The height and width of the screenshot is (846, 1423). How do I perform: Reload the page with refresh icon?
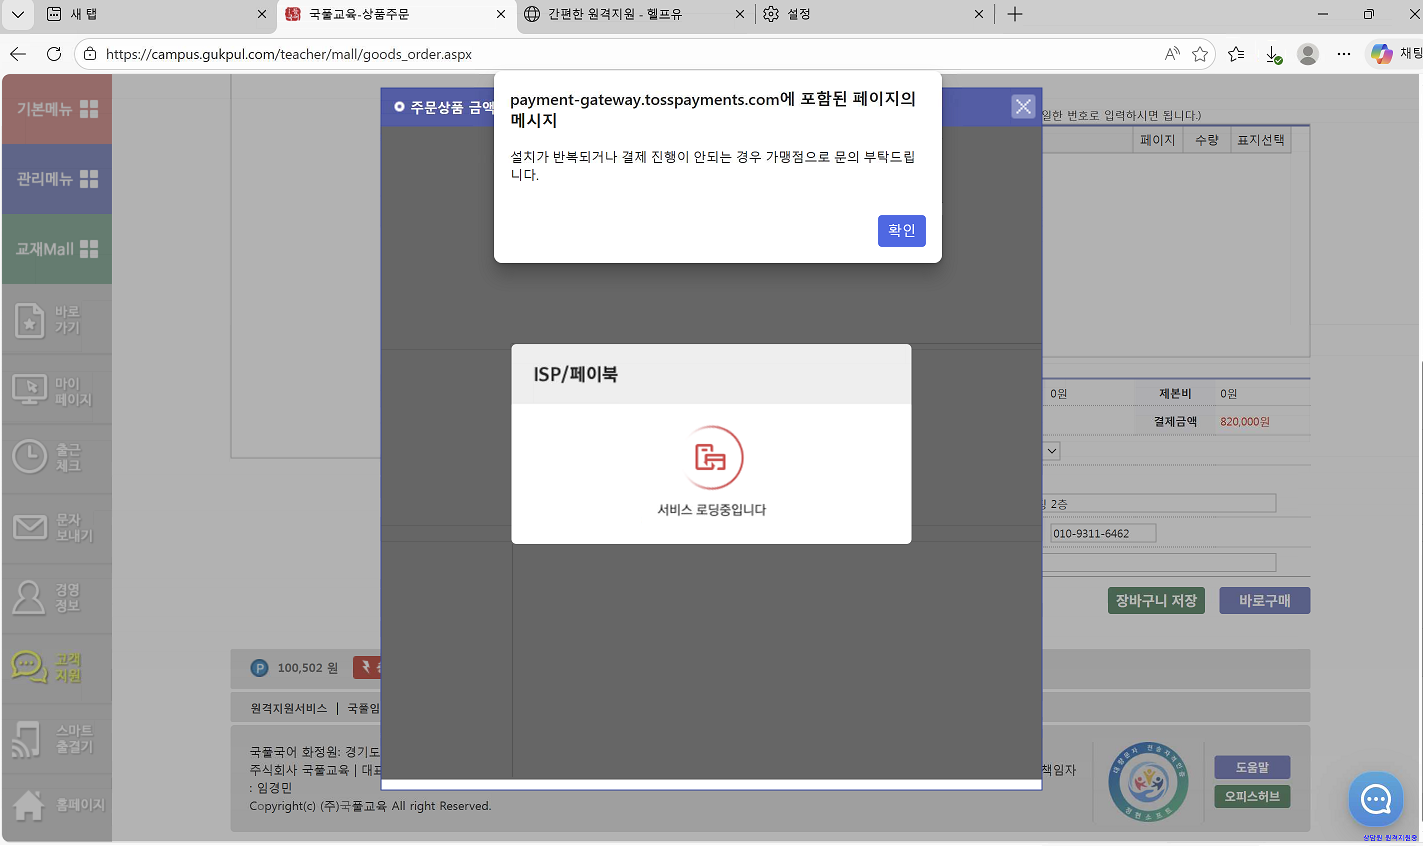(54, 54)
